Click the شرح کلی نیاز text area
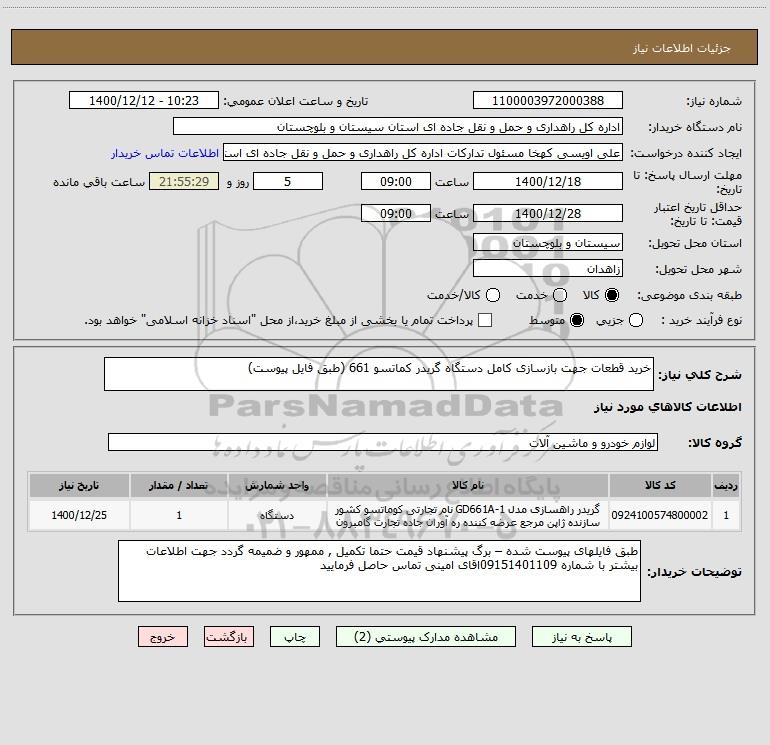 click(379, 374)
